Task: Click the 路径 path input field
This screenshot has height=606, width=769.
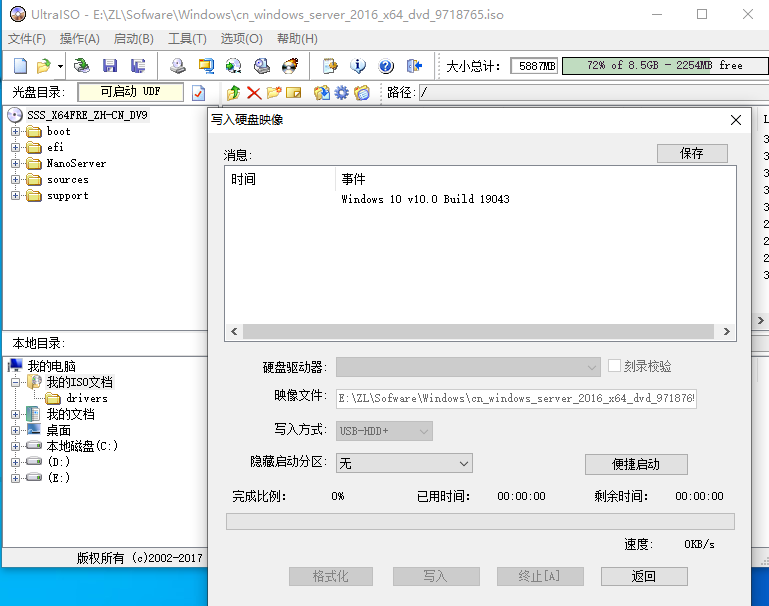Action: pos(593,93)
